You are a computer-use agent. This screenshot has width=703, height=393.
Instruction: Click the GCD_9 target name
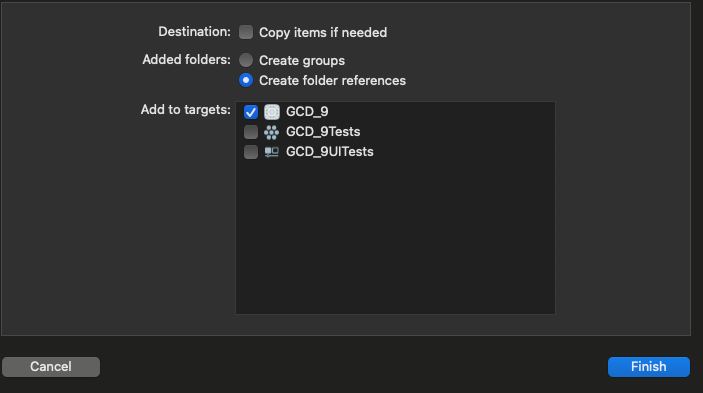(x=307, y=112)
